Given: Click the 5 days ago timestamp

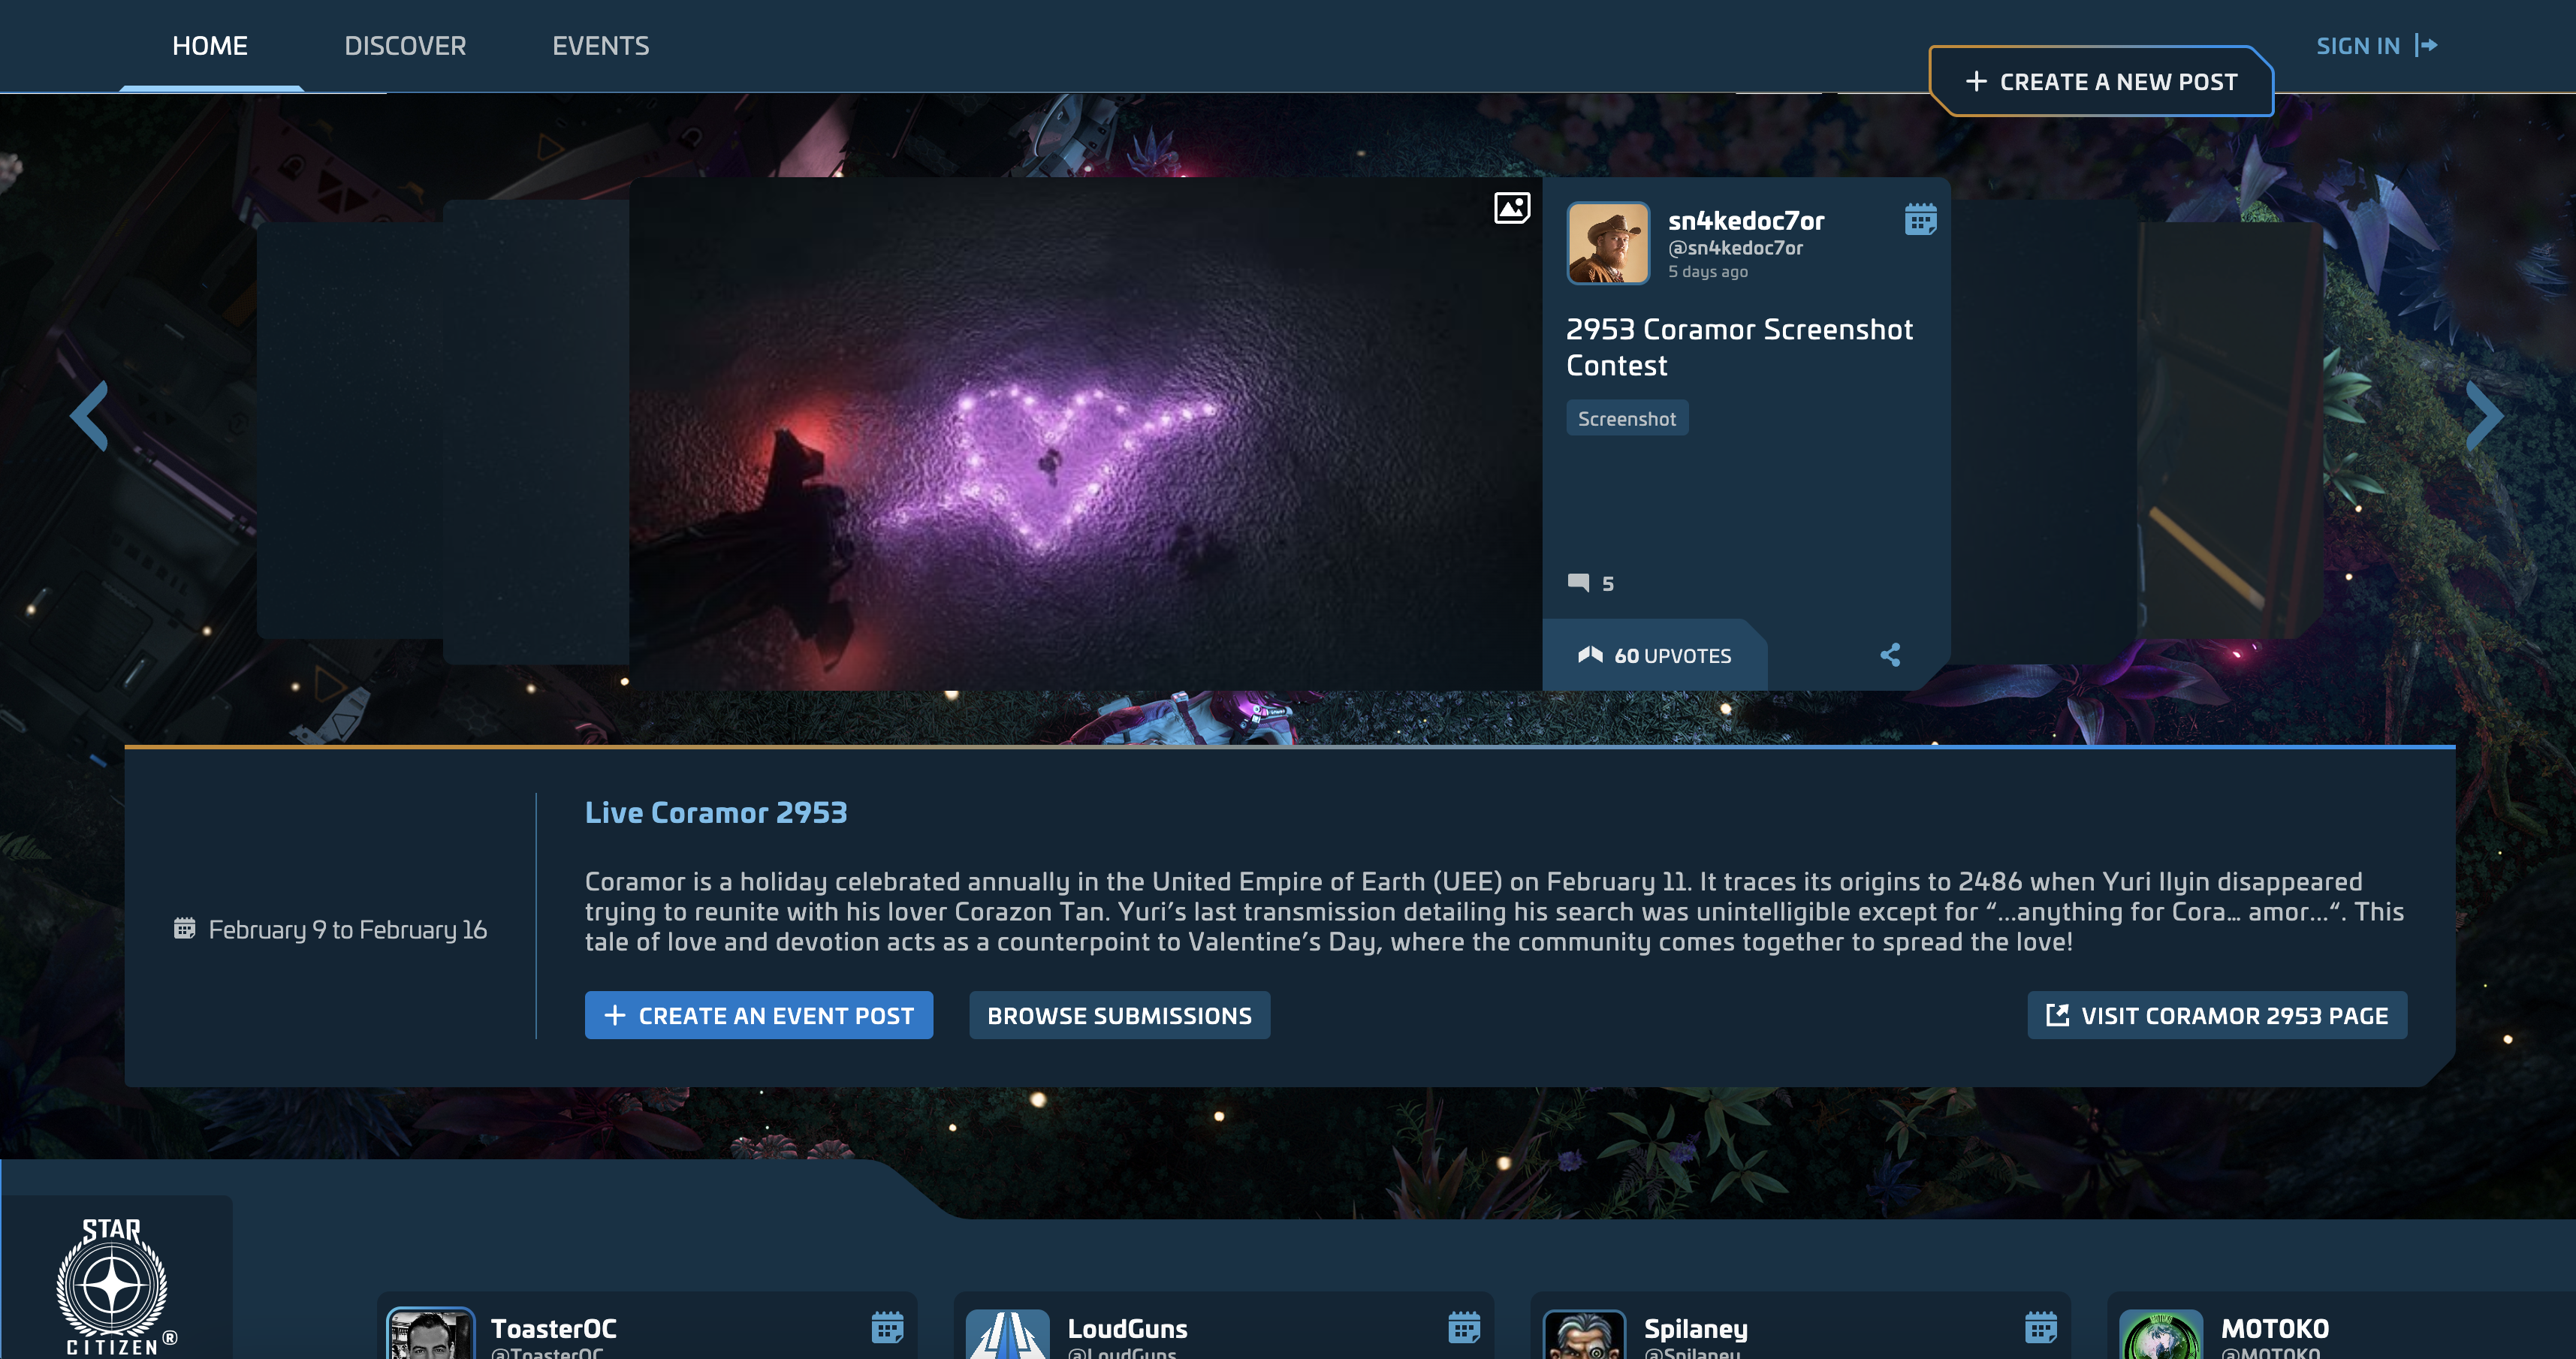Looking at the screenshot, I should [x=1707, y=272].
